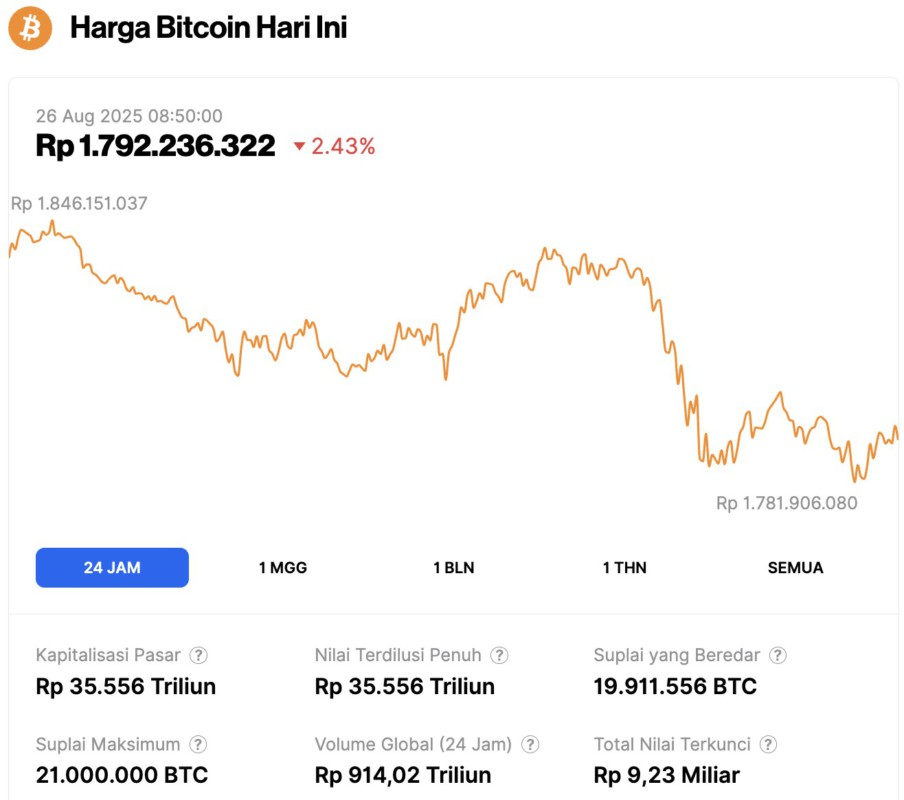Image resolution: width=904 pixels, height=800 pixels.
Task: Open the Volume Global help icon
Action: [531, 744]
